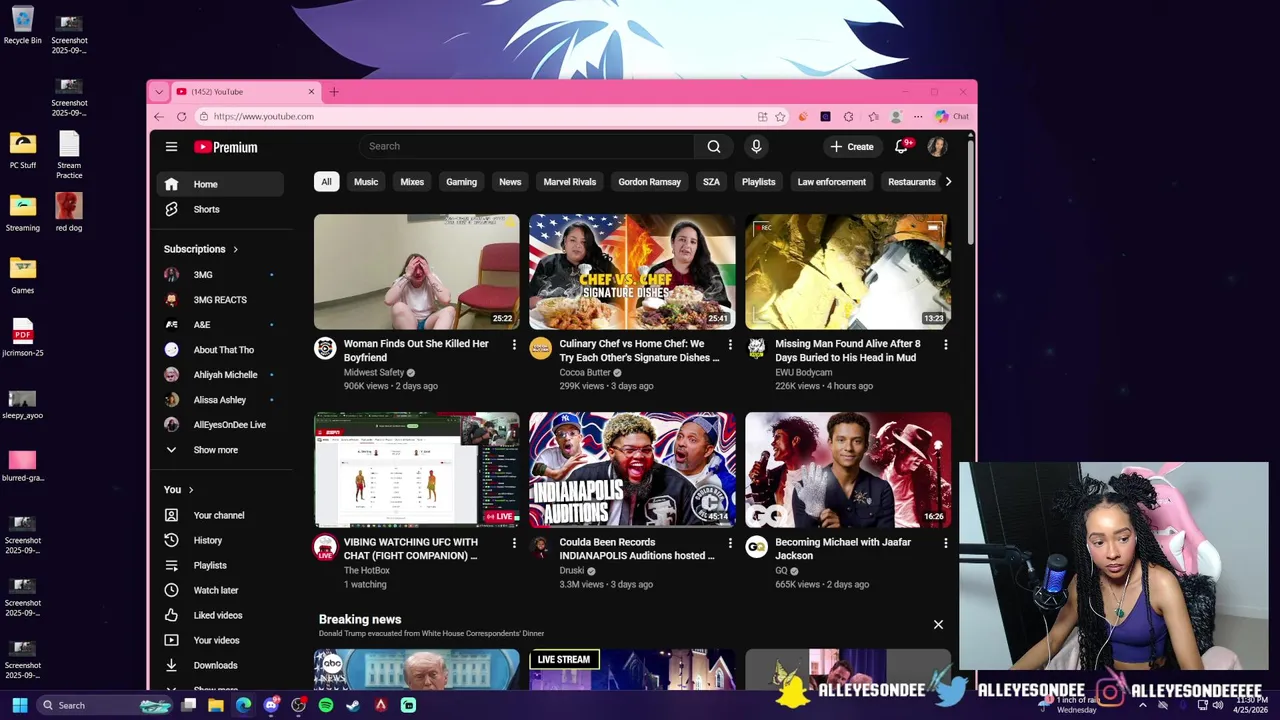1280x720 pixels.
Task: Open the Shorts sidebar item
Action: [220, 209]
